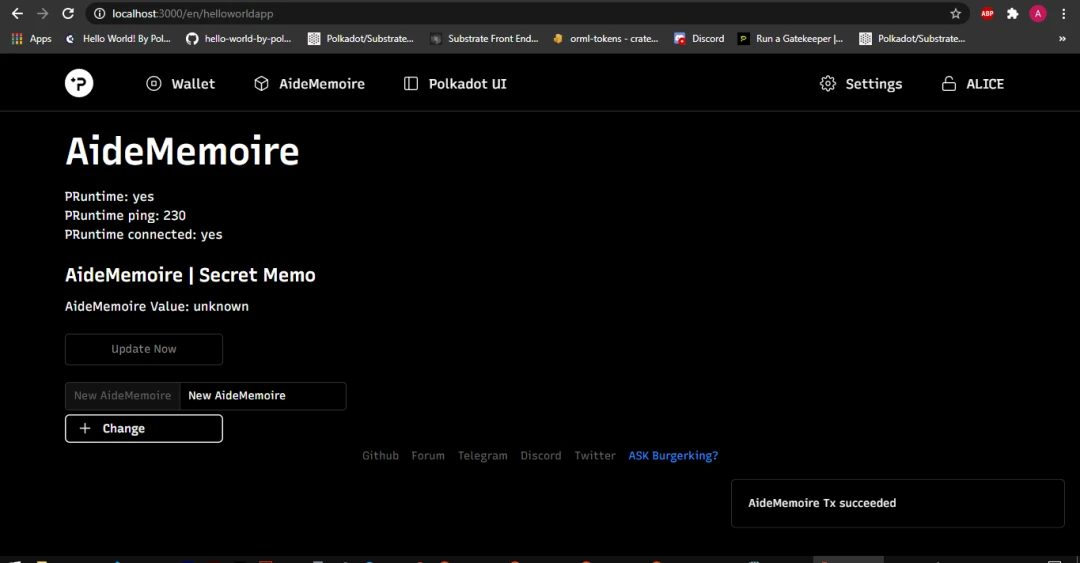Click the AdBlock Plus extension icon

(x=987, y=13)
